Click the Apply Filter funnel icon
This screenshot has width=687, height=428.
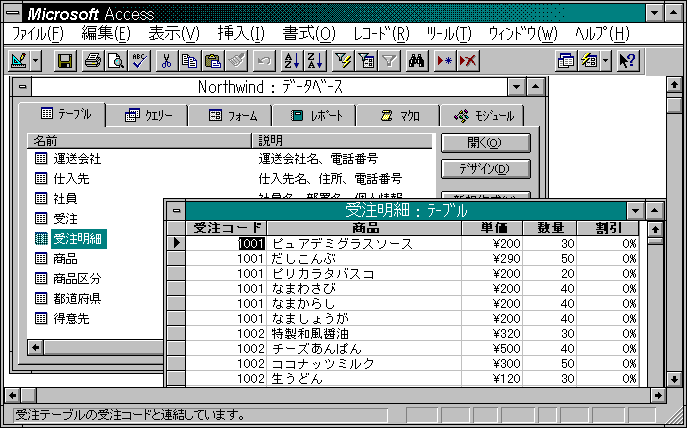click(x=389, y=61)
